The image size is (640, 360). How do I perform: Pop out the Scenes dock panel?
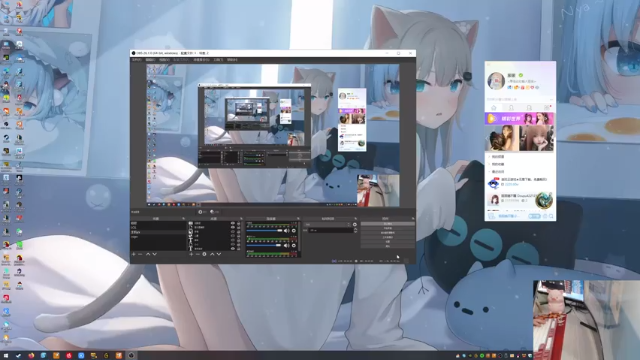[x=184, y=218]
